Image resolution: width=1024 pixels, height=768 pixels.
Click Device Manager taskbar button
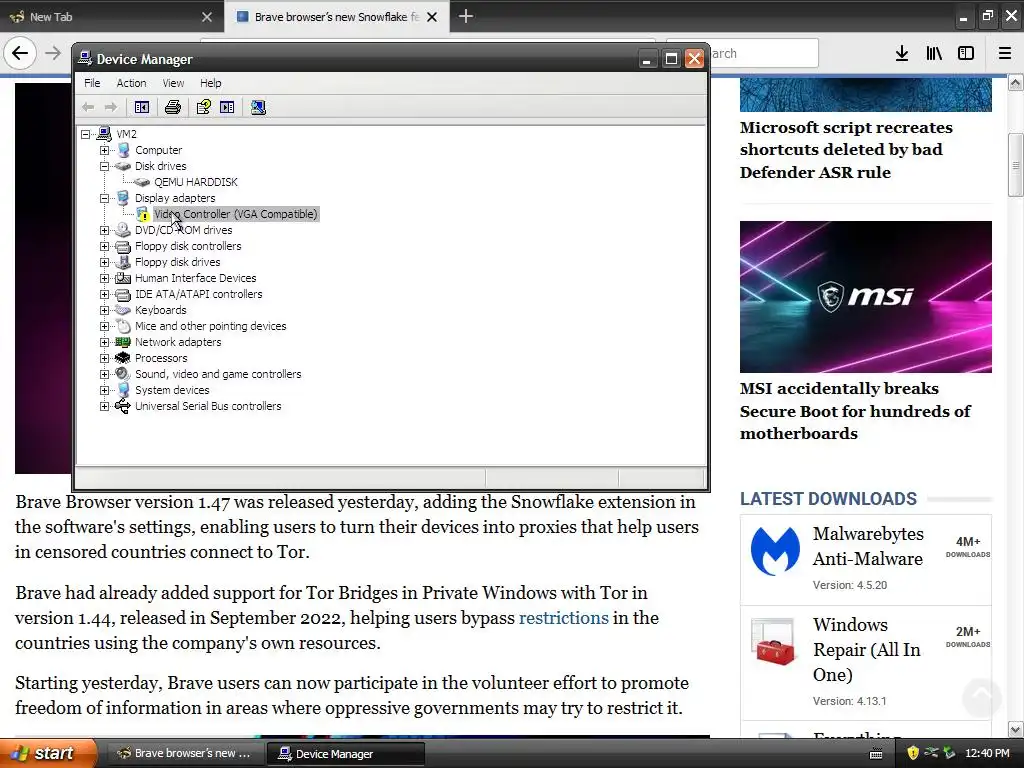pyautogui.click(x=346, y=754)
